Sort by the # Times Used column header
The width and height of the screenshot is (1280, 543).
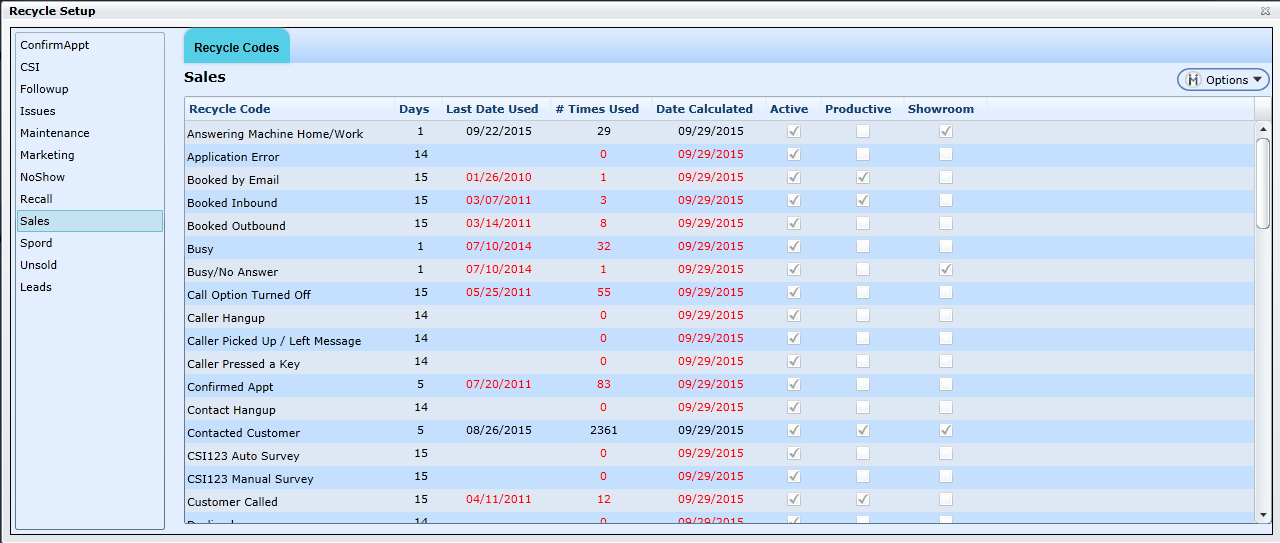597,109
